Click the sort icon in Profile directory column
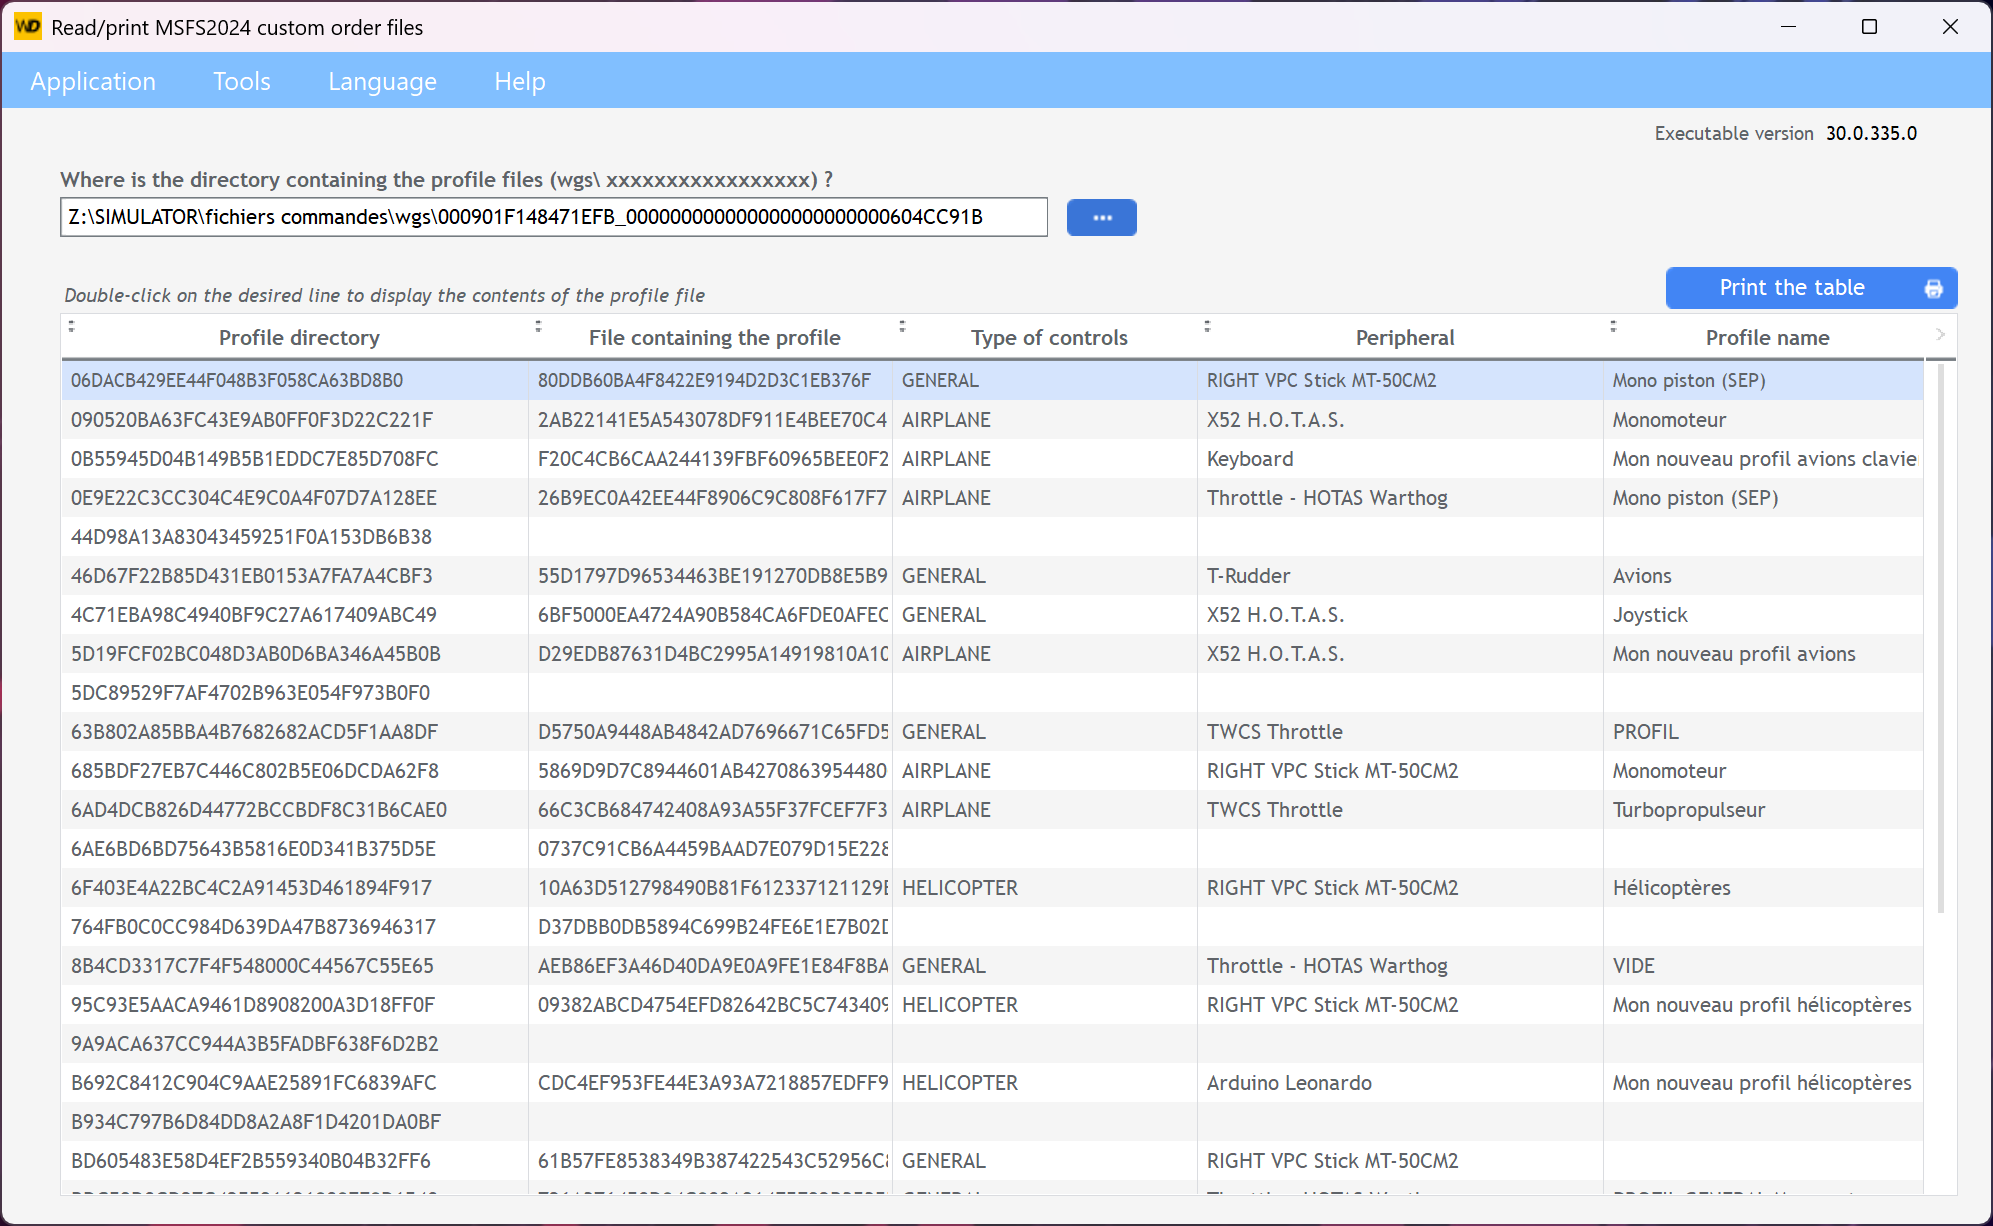 pos(71,326)
